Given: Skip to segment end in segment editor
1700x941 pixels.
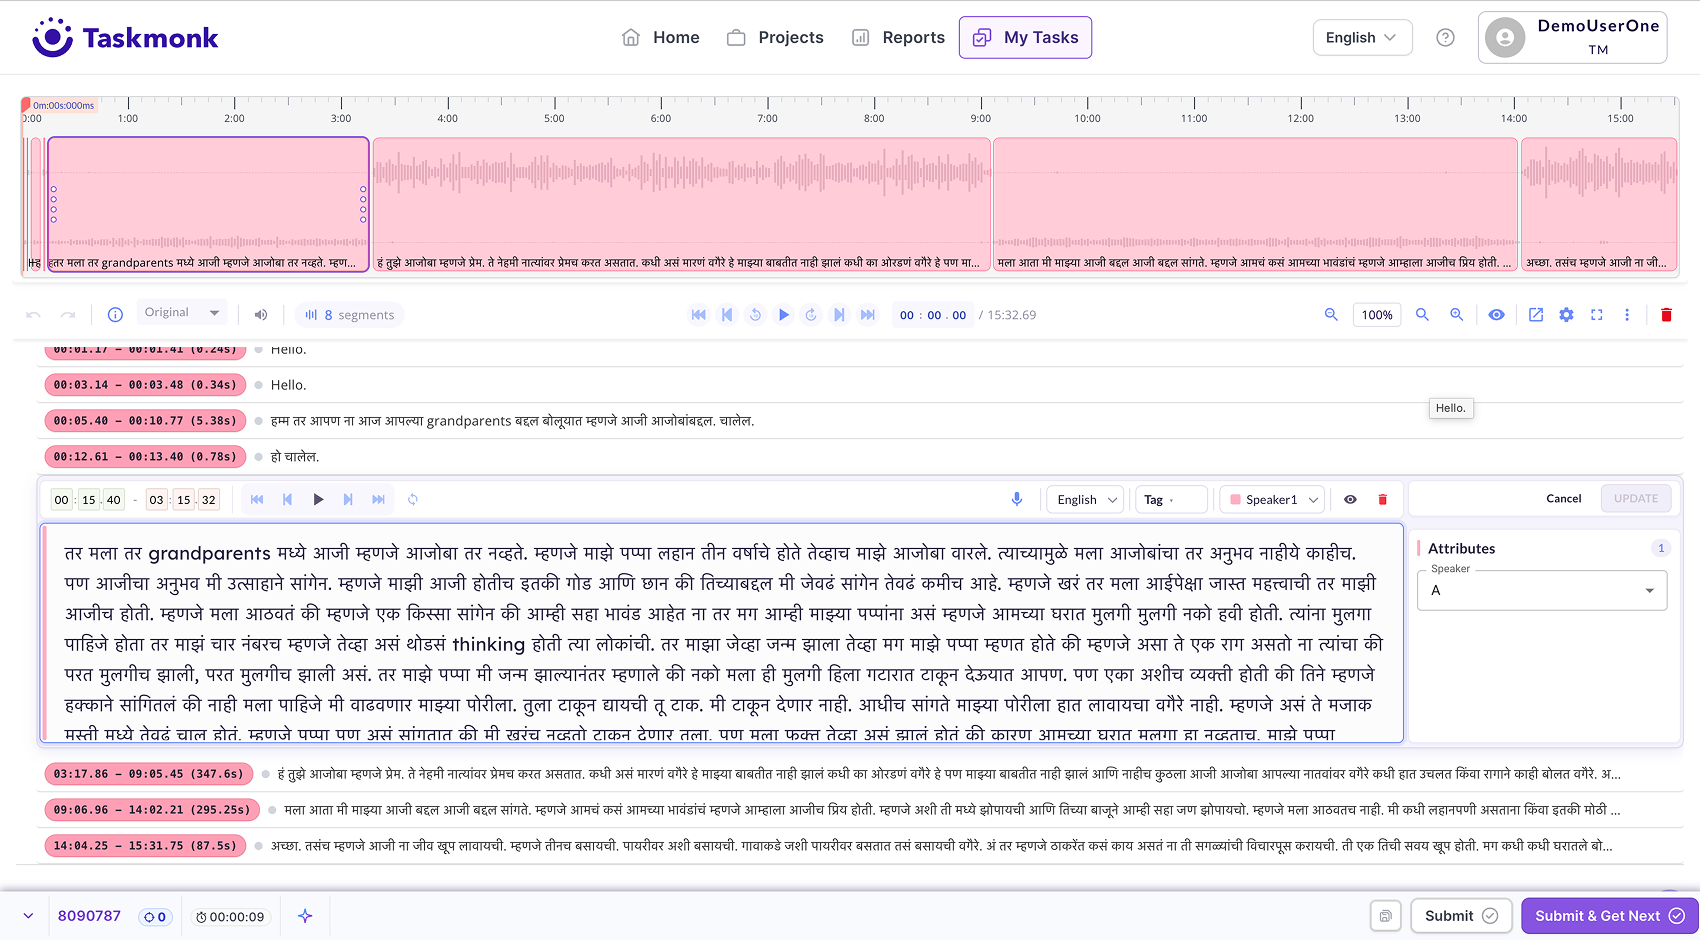Looking at the screenshot, I should point(378,499).
